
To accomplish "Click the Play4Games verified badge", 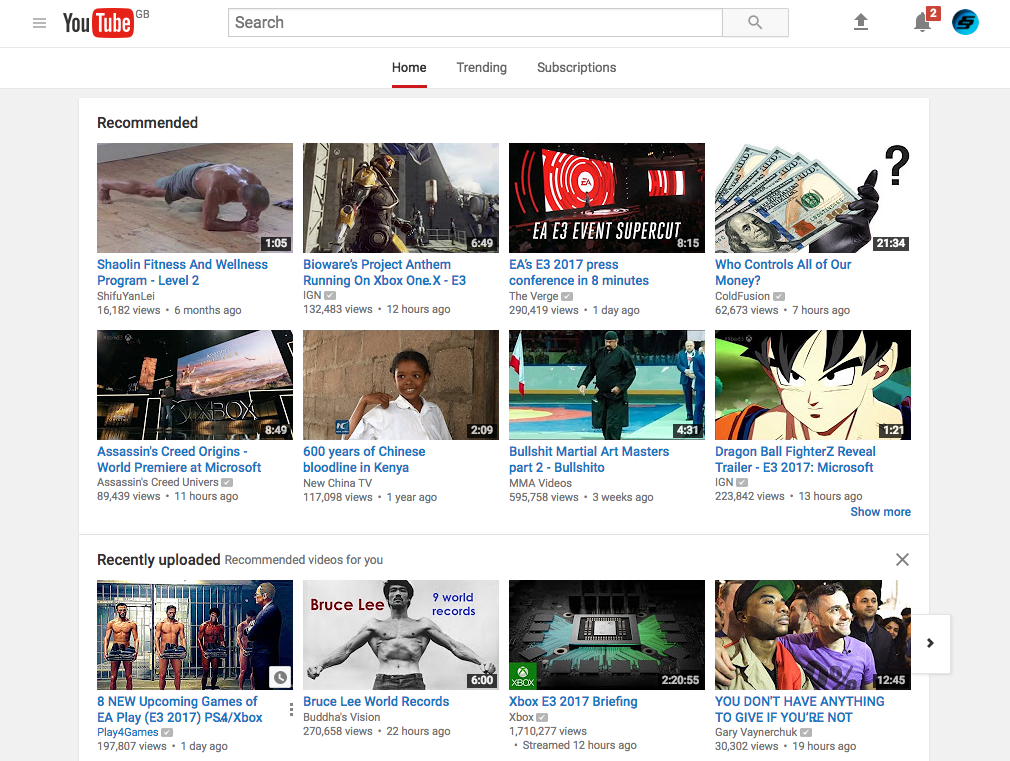I will tap(167, 733).
